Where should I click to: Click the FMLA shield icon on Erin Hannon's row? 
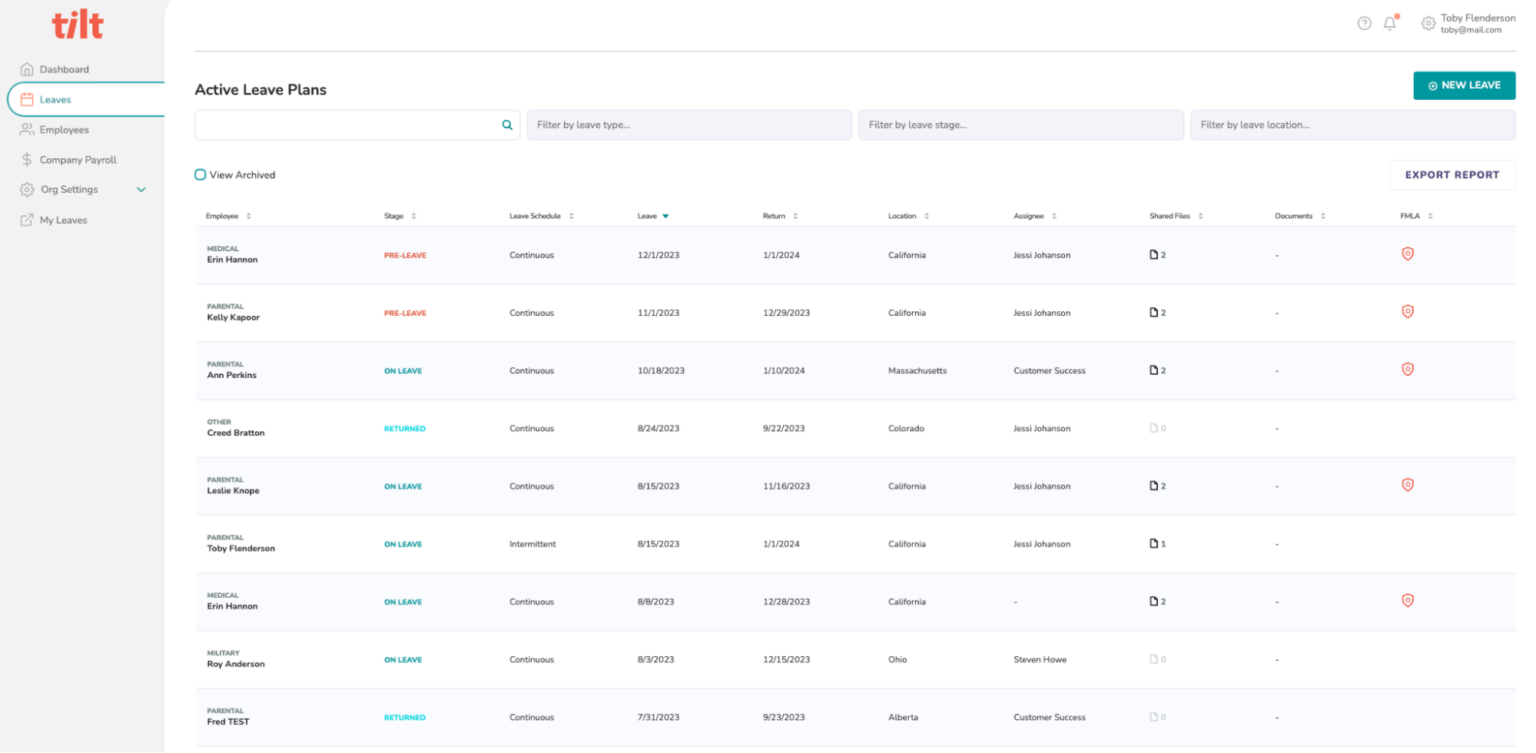1407,254
